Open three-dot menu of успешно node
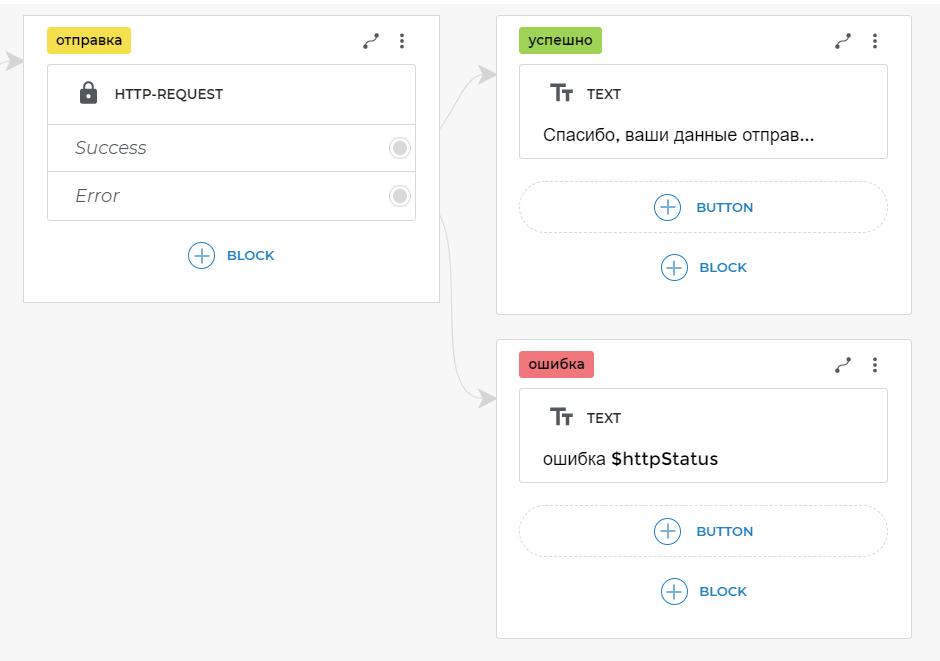The image size is (940, 661). tap(874, 41)
